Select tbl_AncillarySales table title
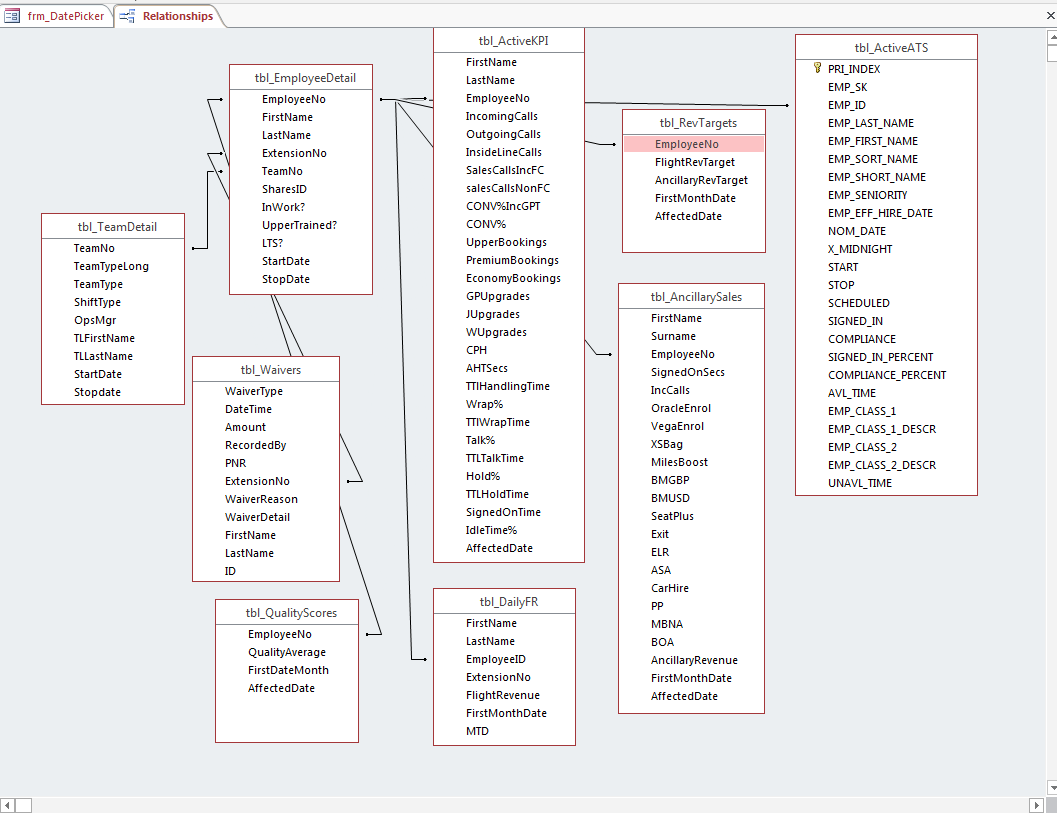This screenshot has height=813, width=1057. click(x=696, y=297)
